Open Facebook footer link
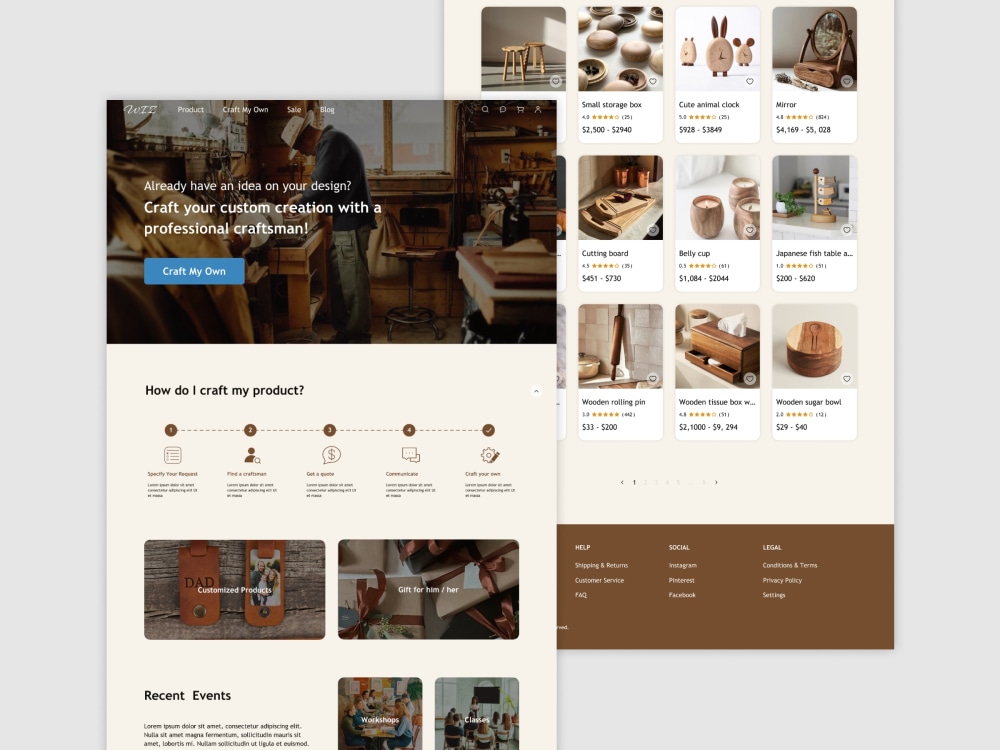This screenshot has height=750, width=1000. [682, 595]
